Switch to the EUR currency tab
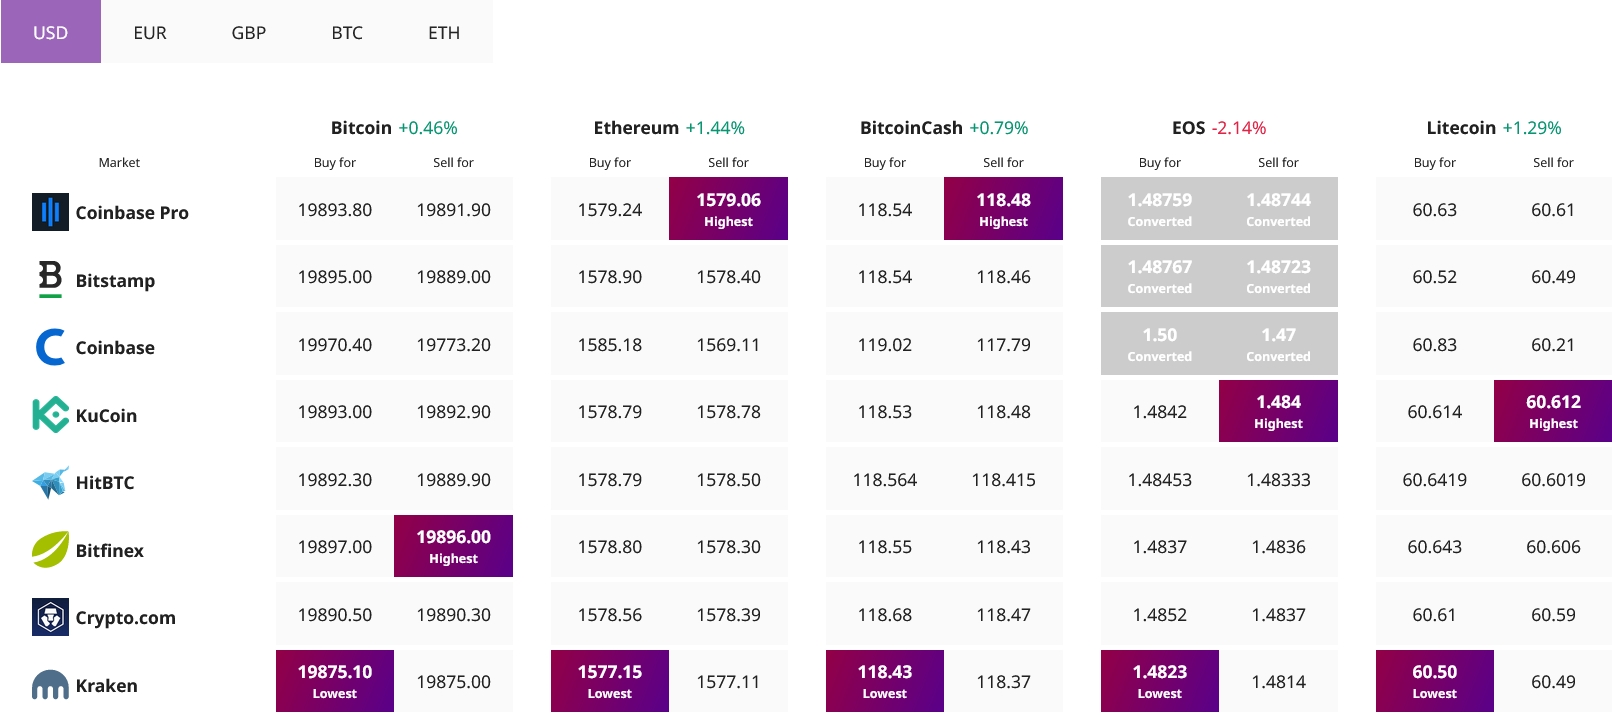Image resolution: width=1612 pixels, height=715 pixels. [x=150, y=32]
